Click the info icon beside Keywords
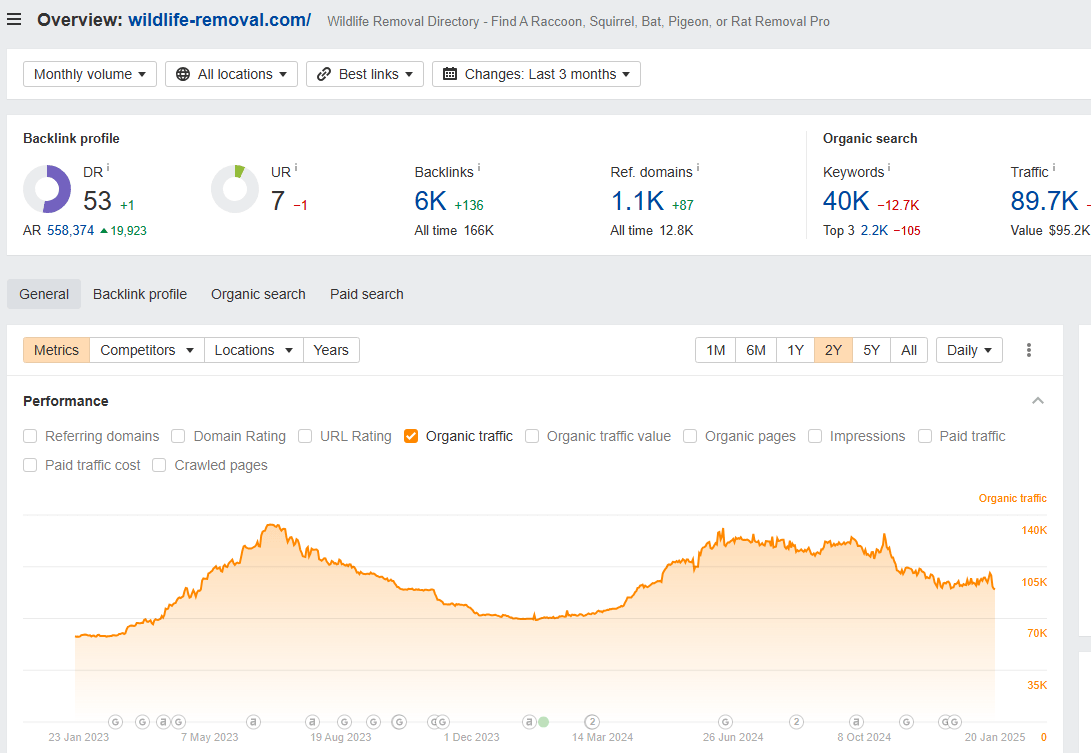Image resolution: width=1091 pixels, height=753 pixels. 889,168
